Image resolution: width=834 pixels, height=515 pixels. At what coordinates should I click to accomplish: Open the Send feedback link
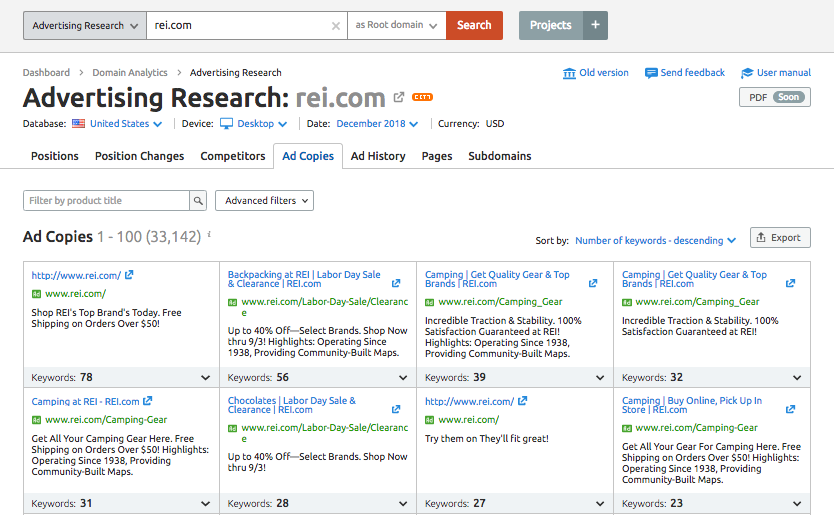click(685, 73)
